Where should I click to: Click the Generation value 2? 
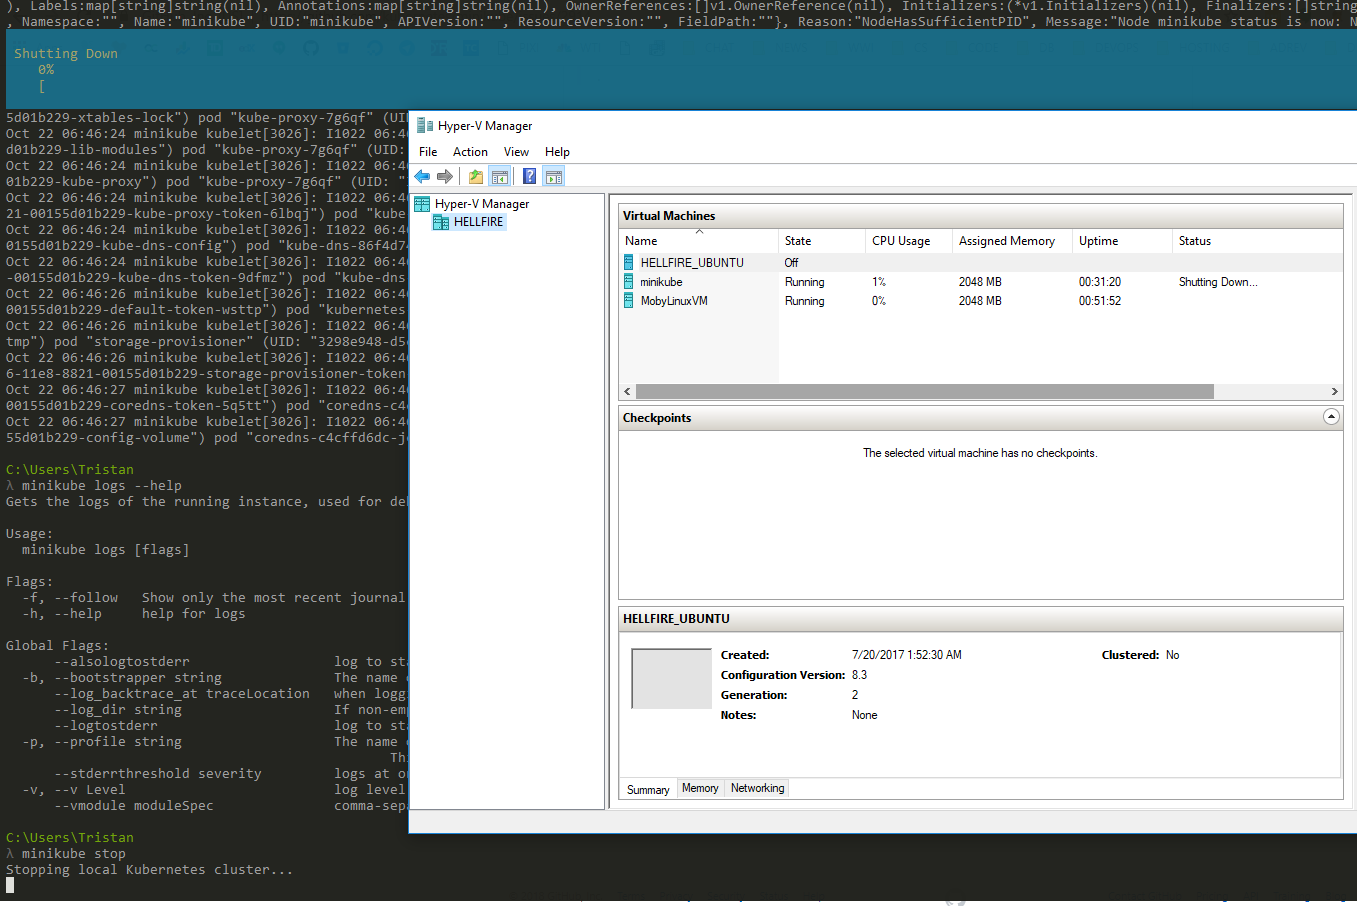[x=855, y=695]
